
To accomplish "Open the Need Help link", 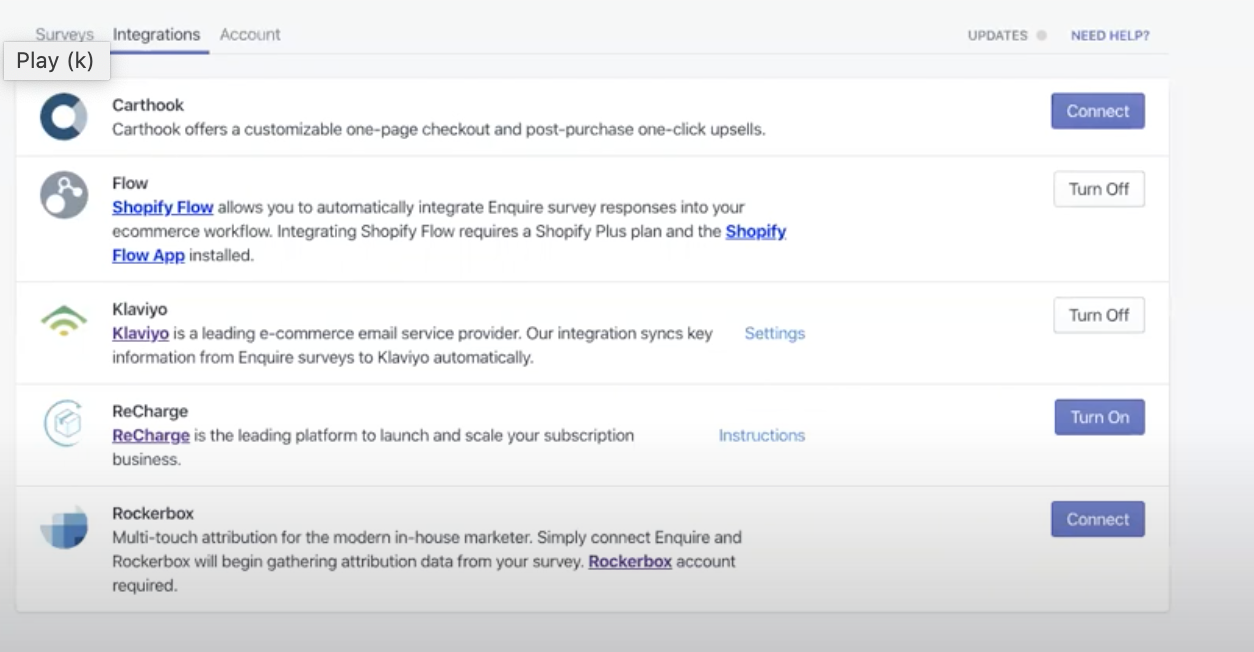I will click(x=1110, y=35).
